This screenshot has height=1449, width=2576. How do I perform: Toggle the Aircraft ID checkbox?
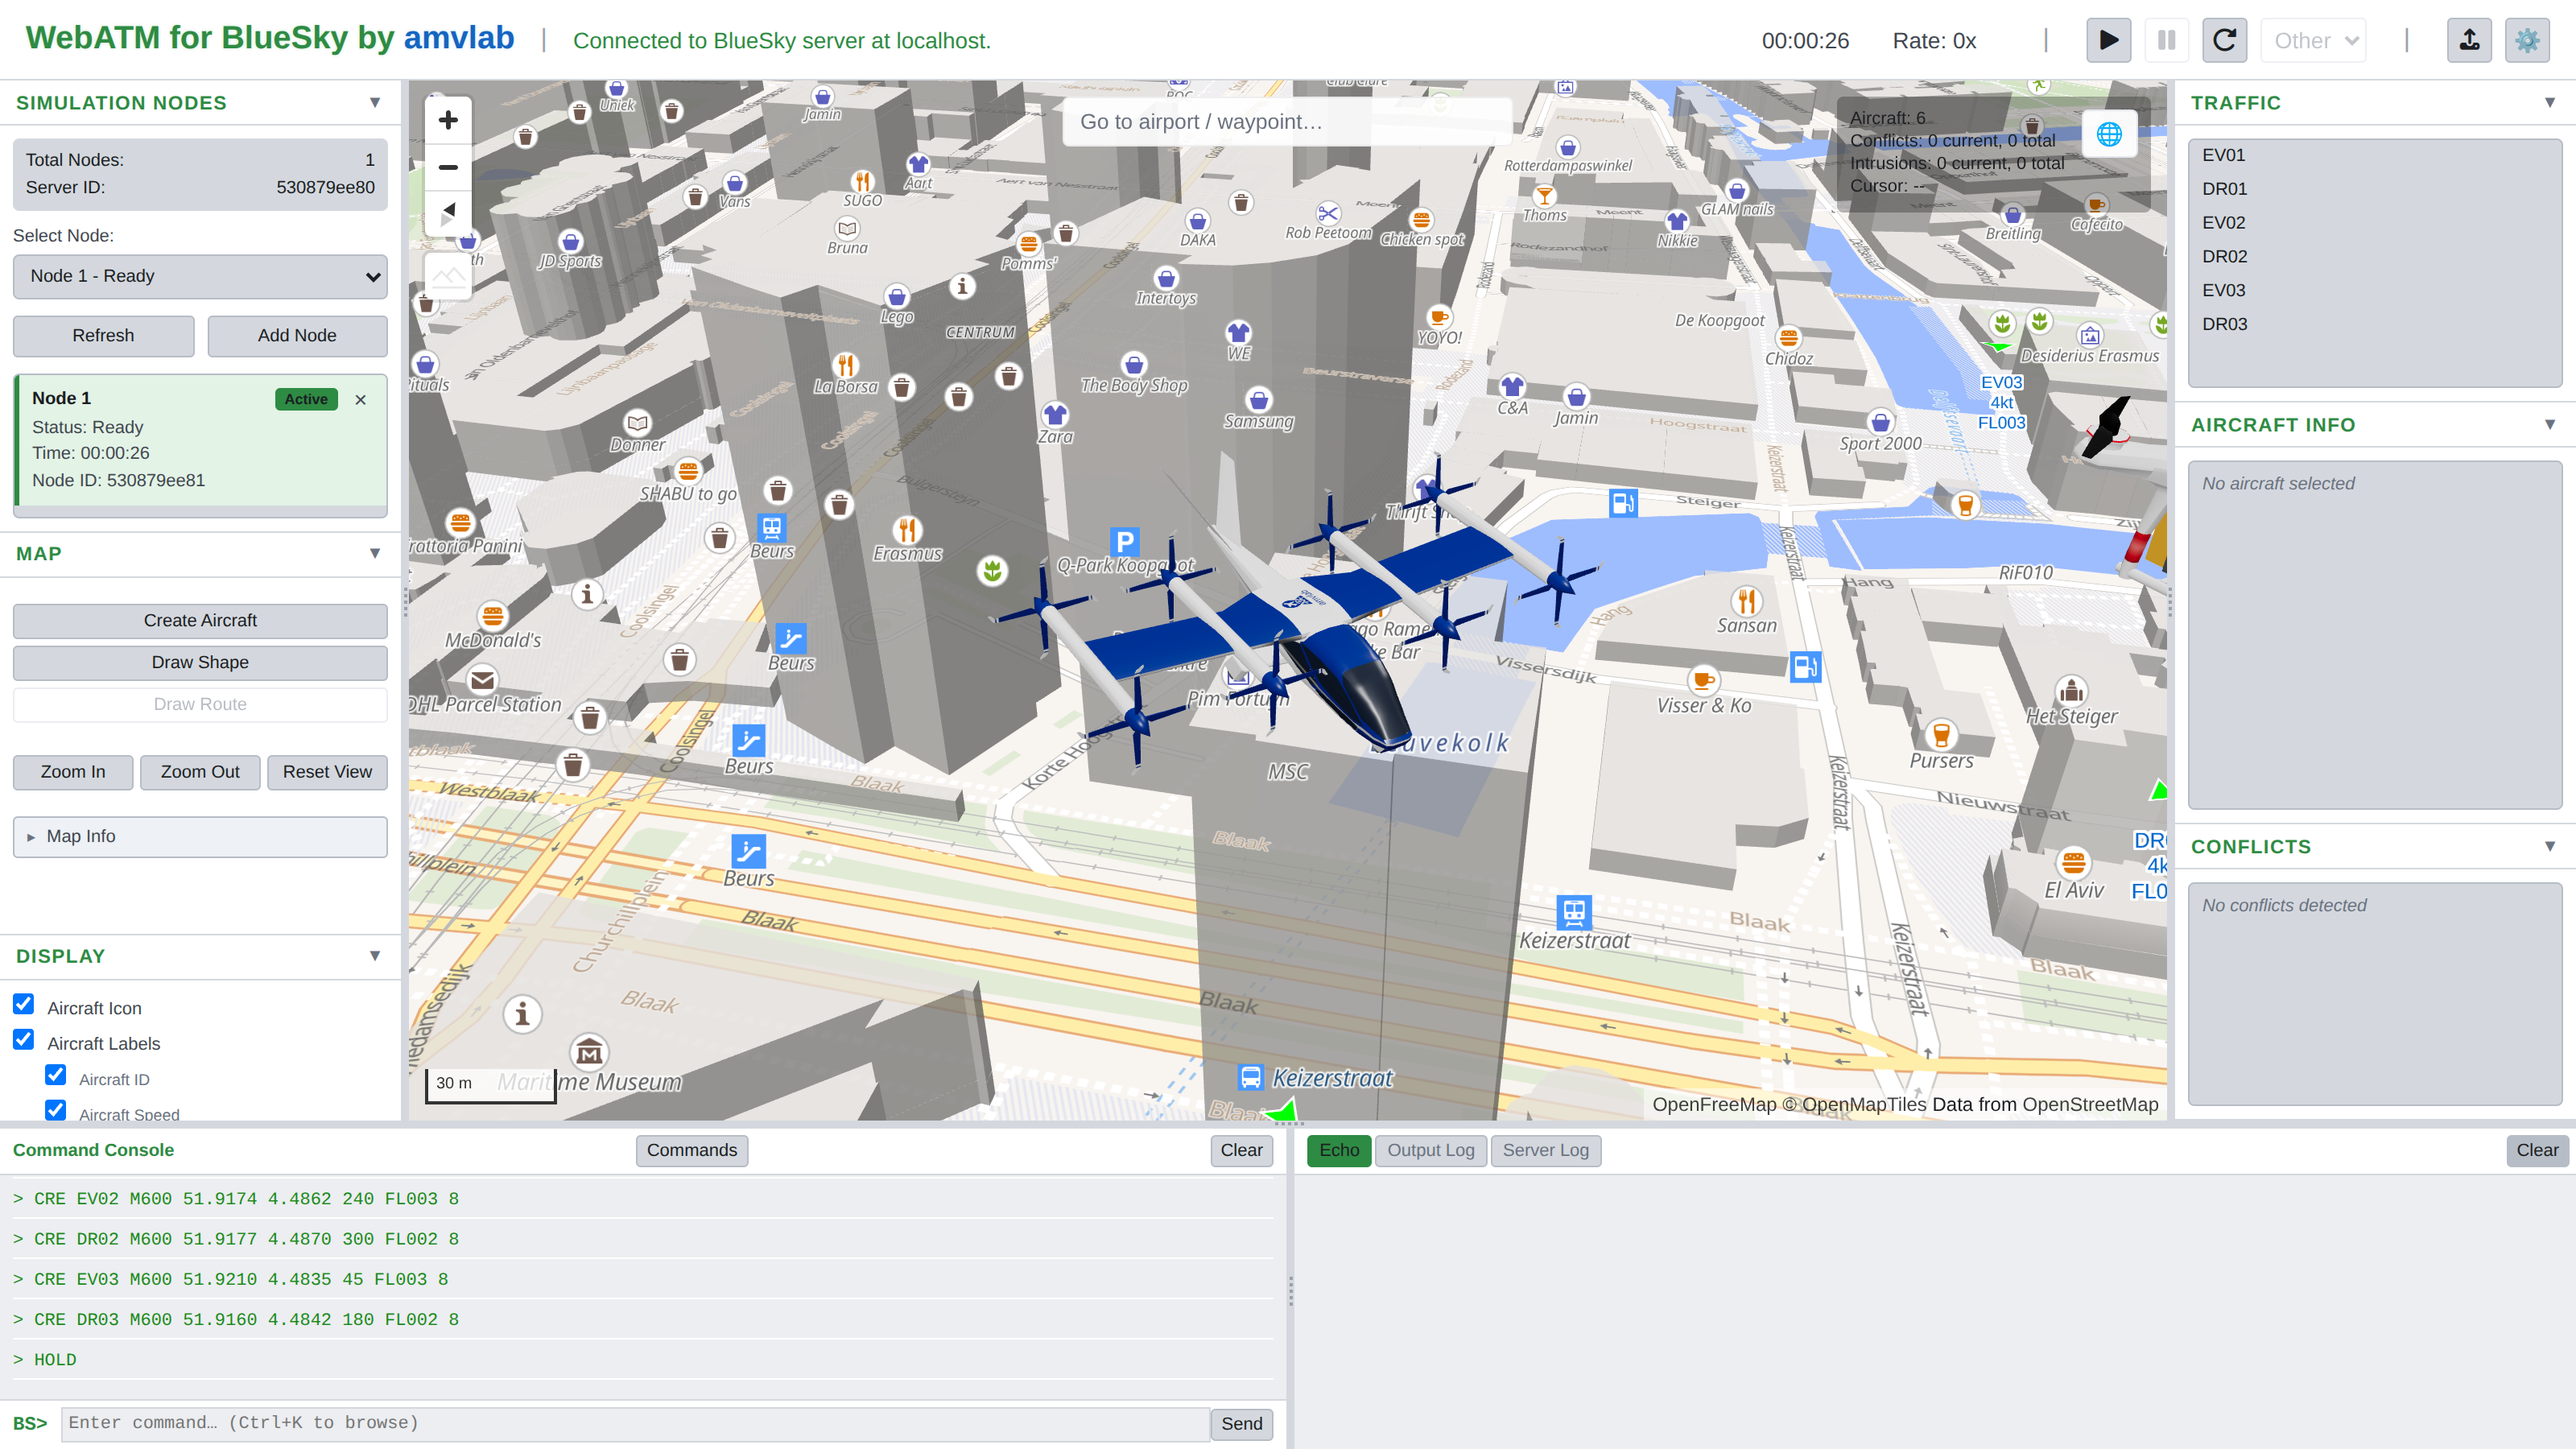(56, 1075)
